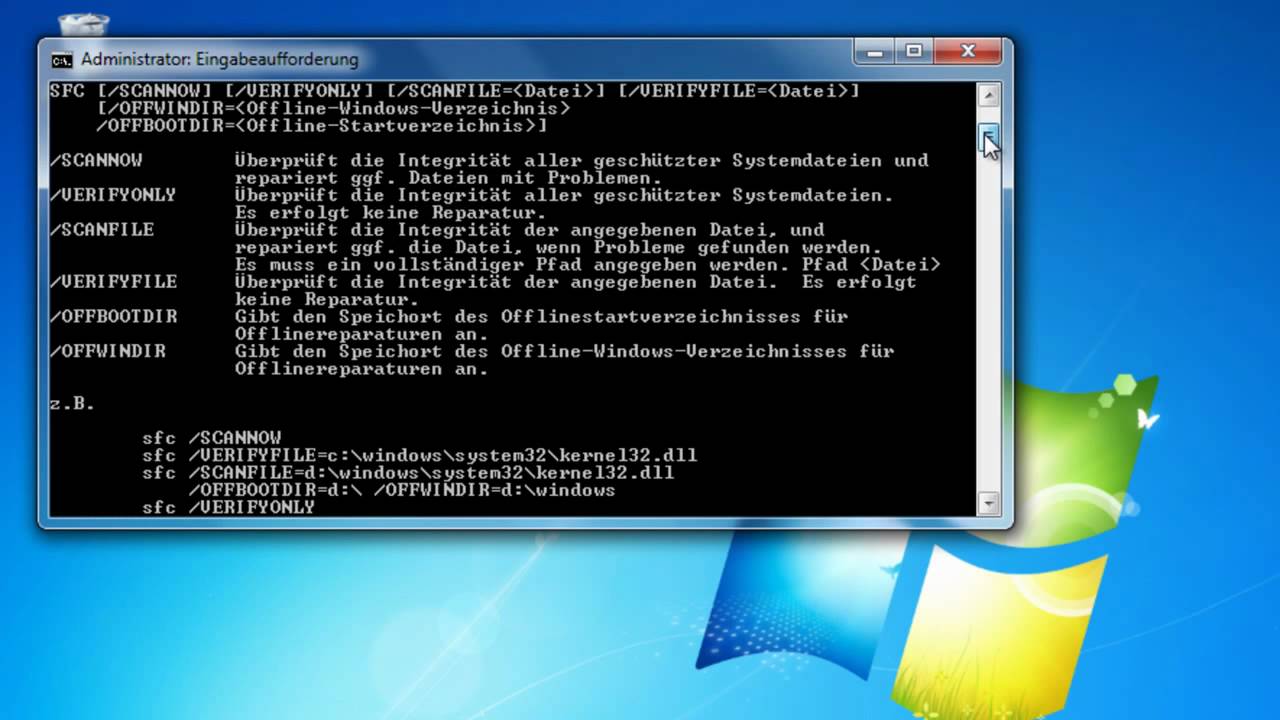Click '[/OFFWINDIR=<Offline-Windows-Verzeichnis>' syntax line
Screen dimensions: 1280x720
click(333, 108)
